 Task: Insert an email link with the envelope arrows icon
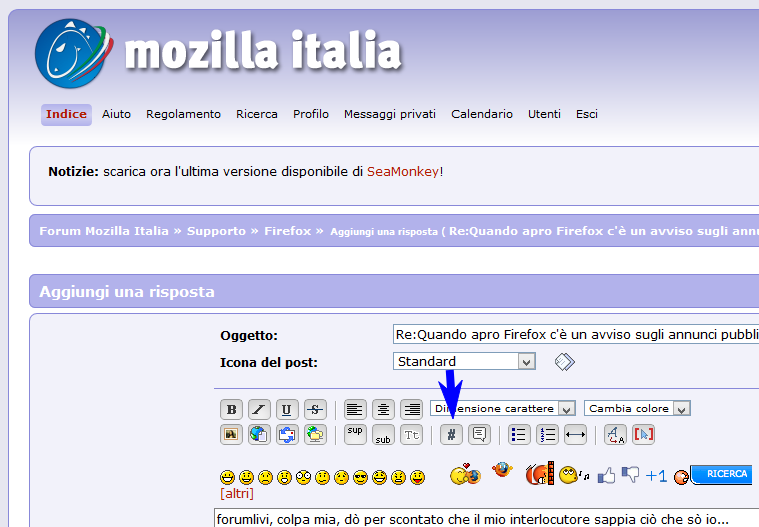(x=287, y=434)
